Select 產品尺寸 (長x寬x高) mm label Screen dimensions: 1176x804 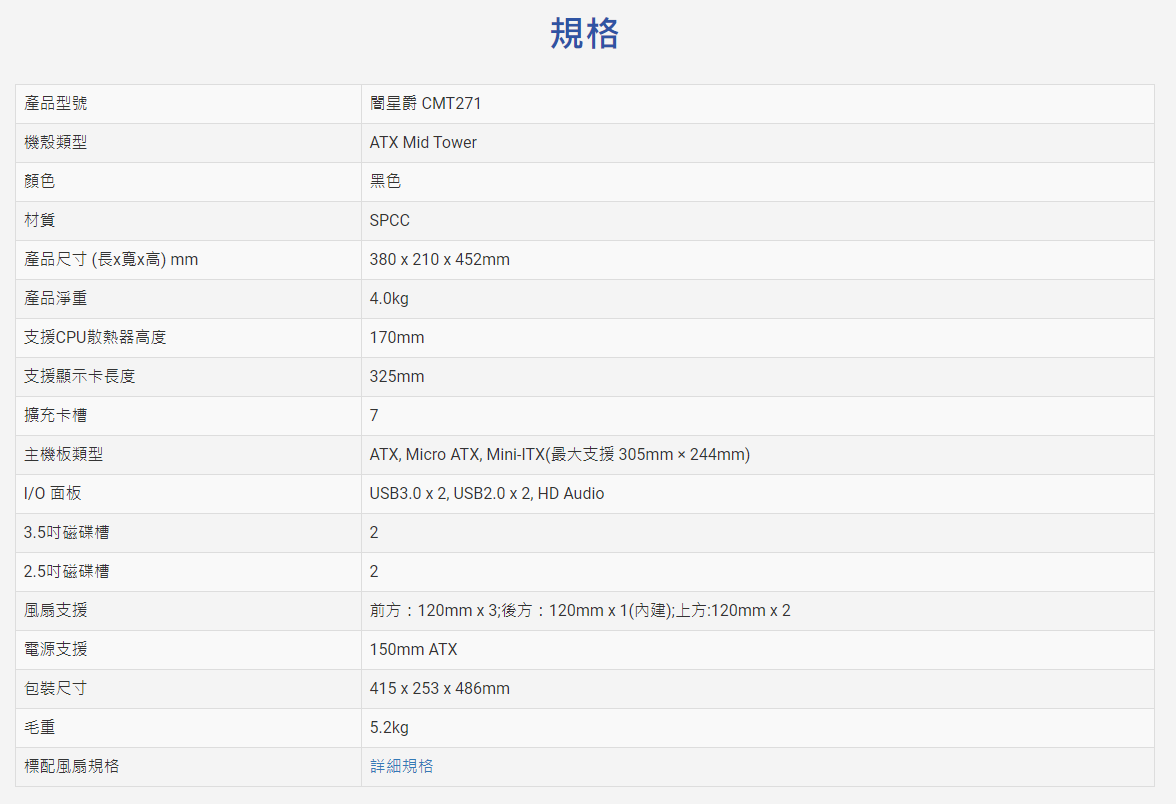(x=111, y=260)
